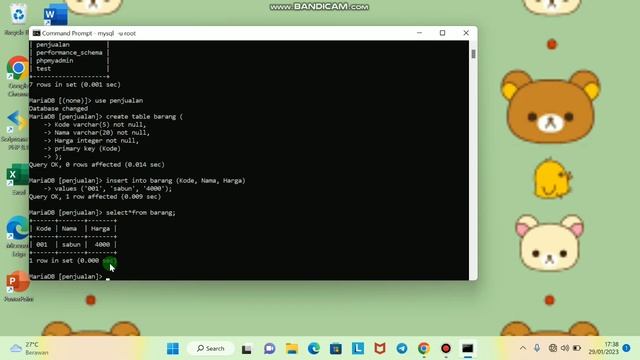640x360 pixels.
Task: Click '7 rows in set' output line
Action: coord(75,84)
